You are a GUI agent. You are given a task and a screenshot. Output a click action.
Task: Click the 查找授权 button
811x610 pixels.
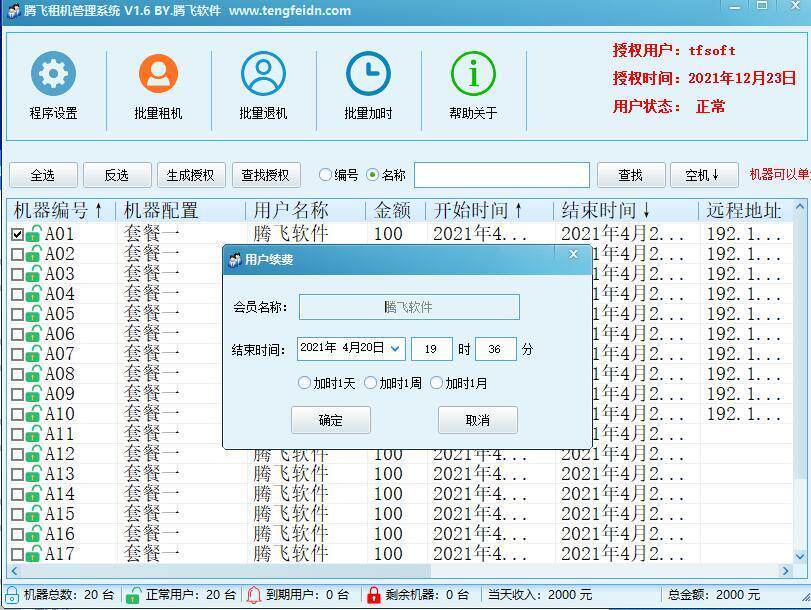coord(266,175)
